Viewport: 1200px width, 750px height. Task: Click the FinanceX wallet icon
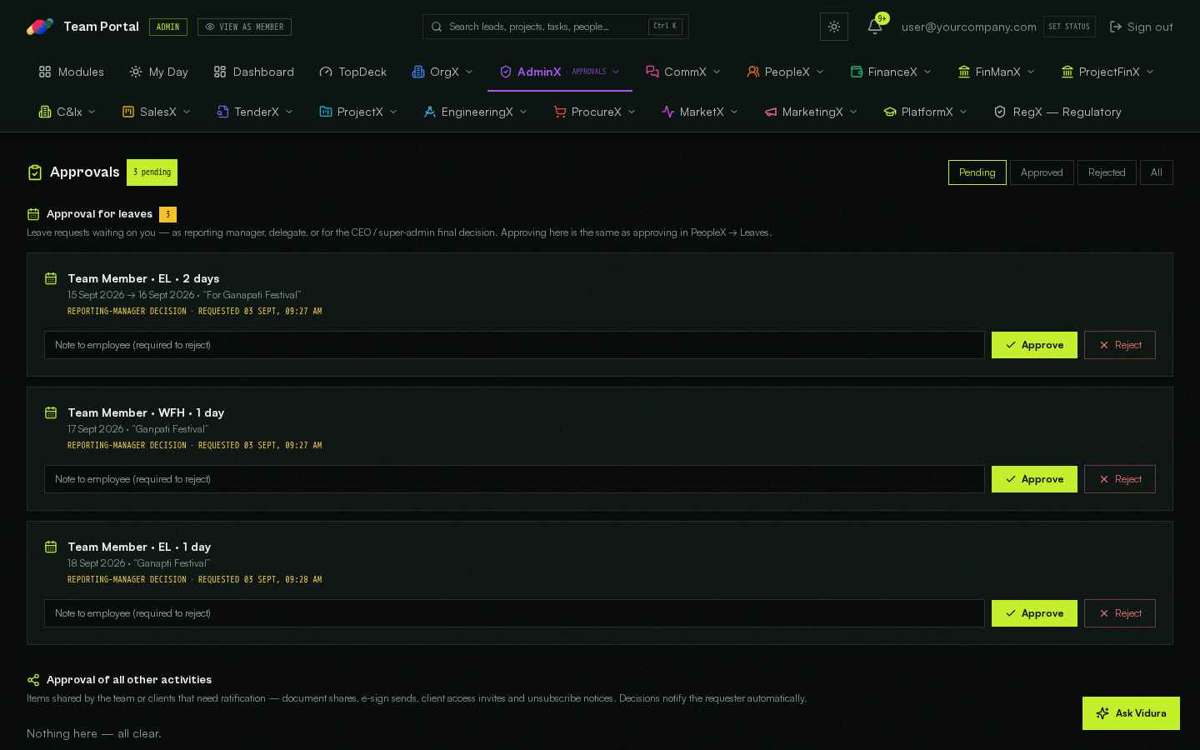coord(856,72)
